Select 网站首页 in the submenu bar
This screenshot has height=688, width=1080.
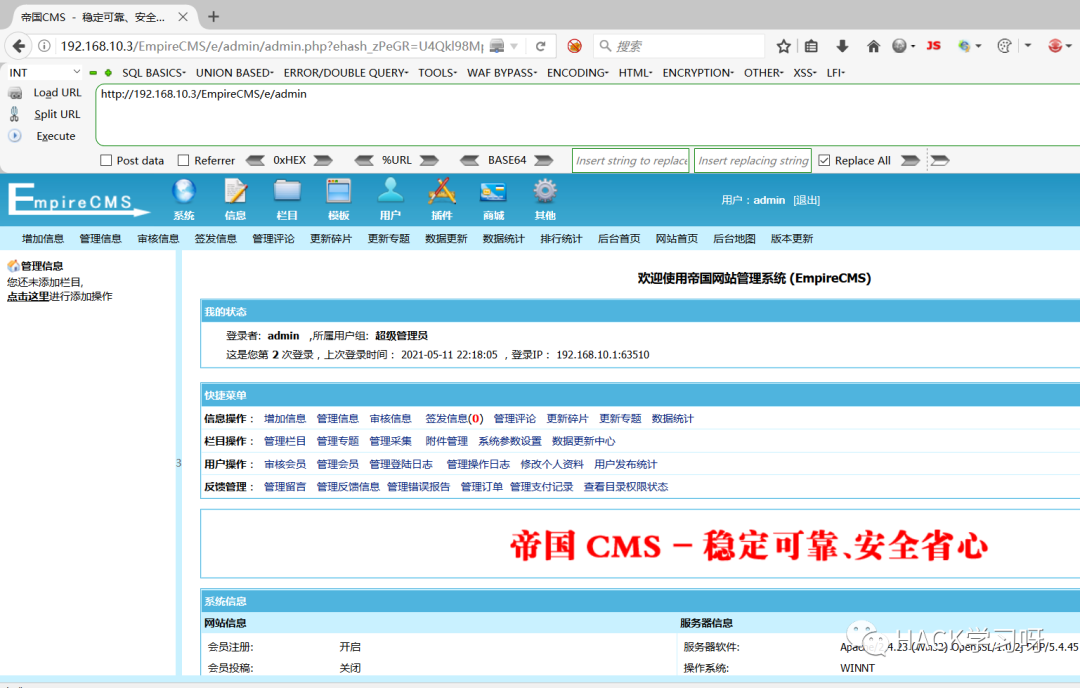676,239
